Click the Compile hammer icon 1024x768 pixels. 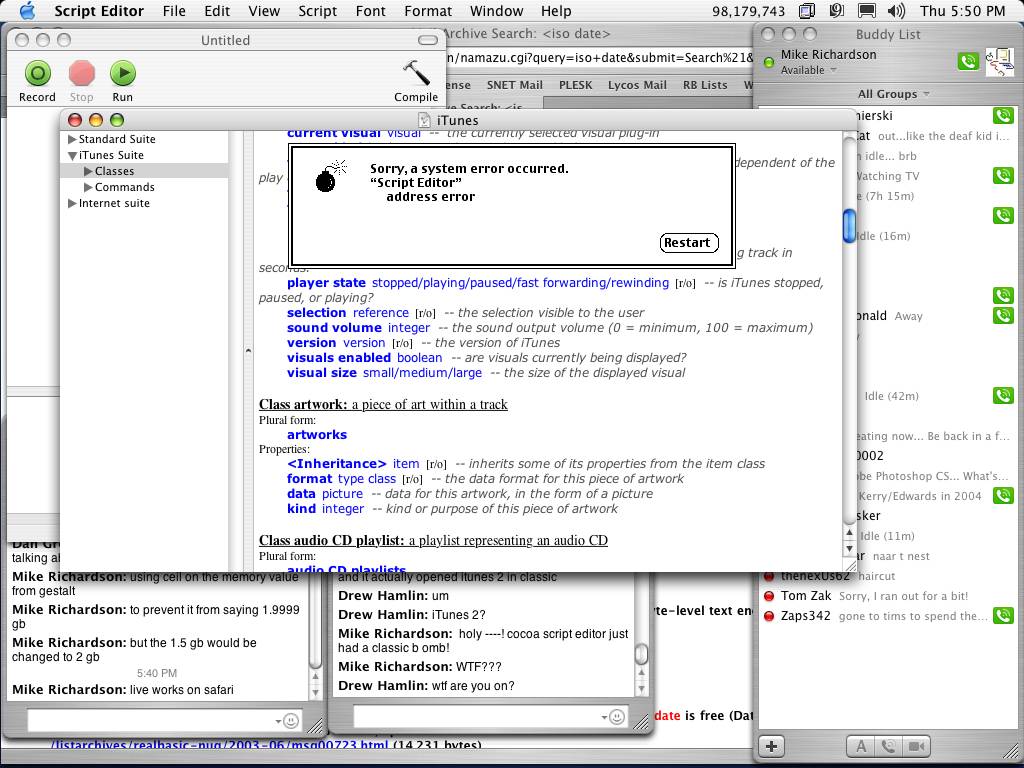point(416,72)
